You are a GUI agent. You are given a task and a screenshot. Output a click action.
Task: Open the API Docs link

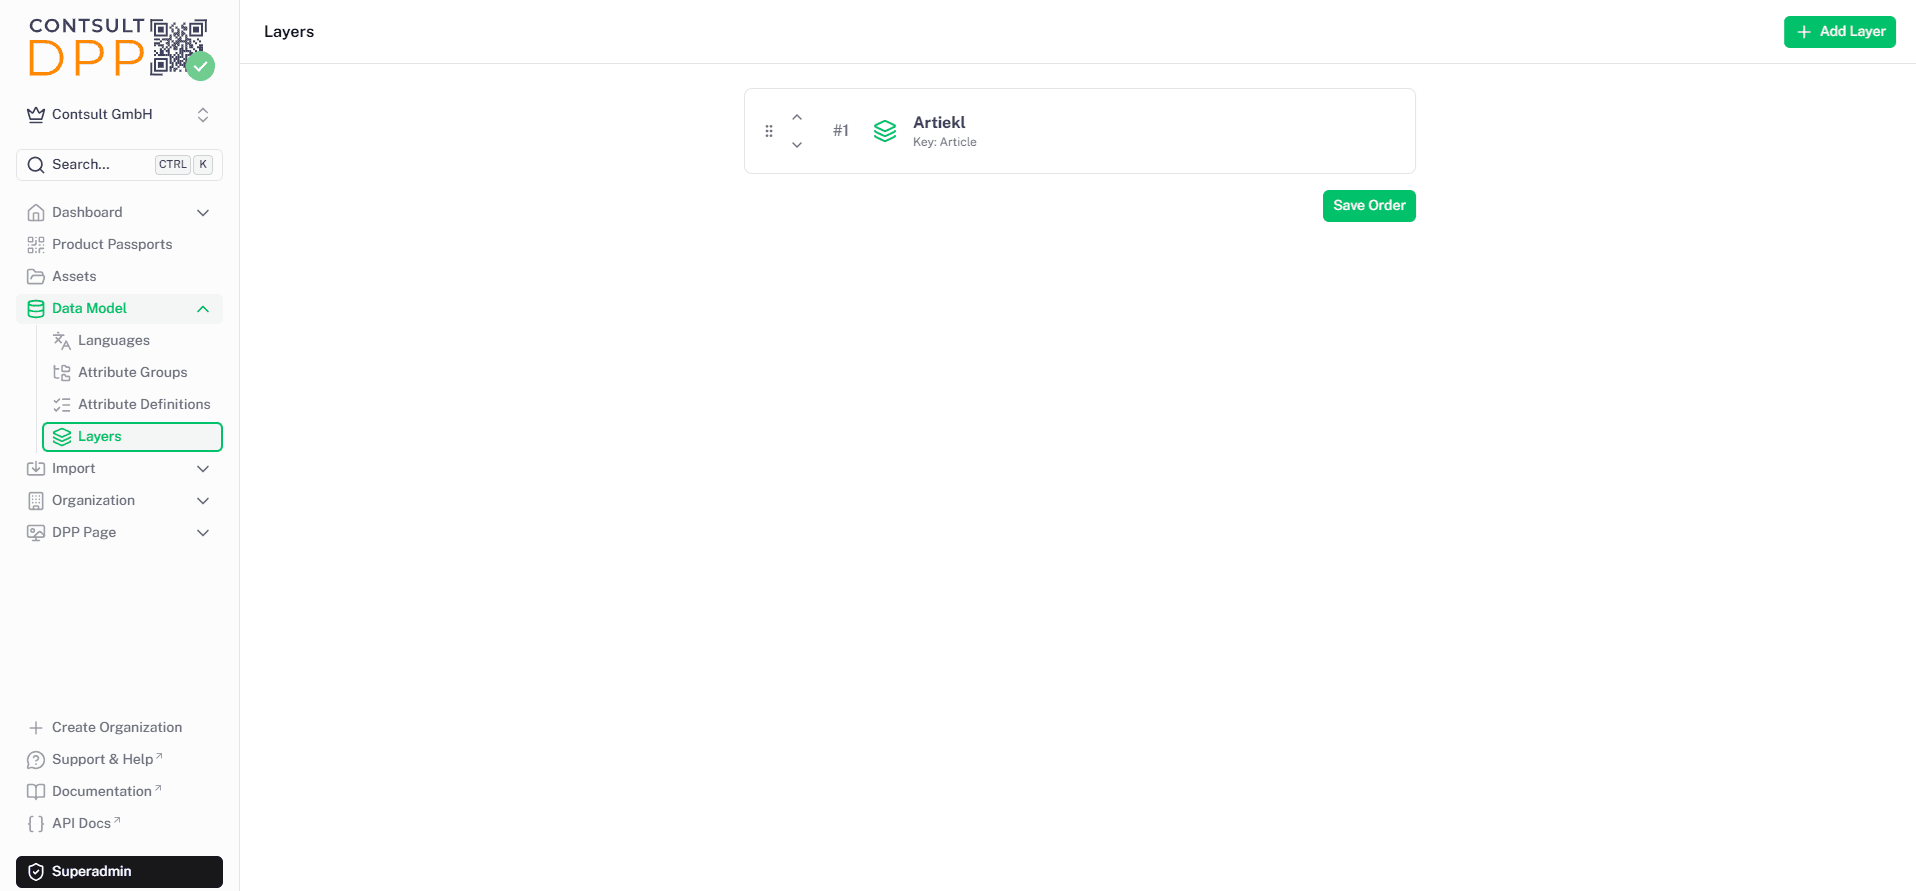(119, 824)
